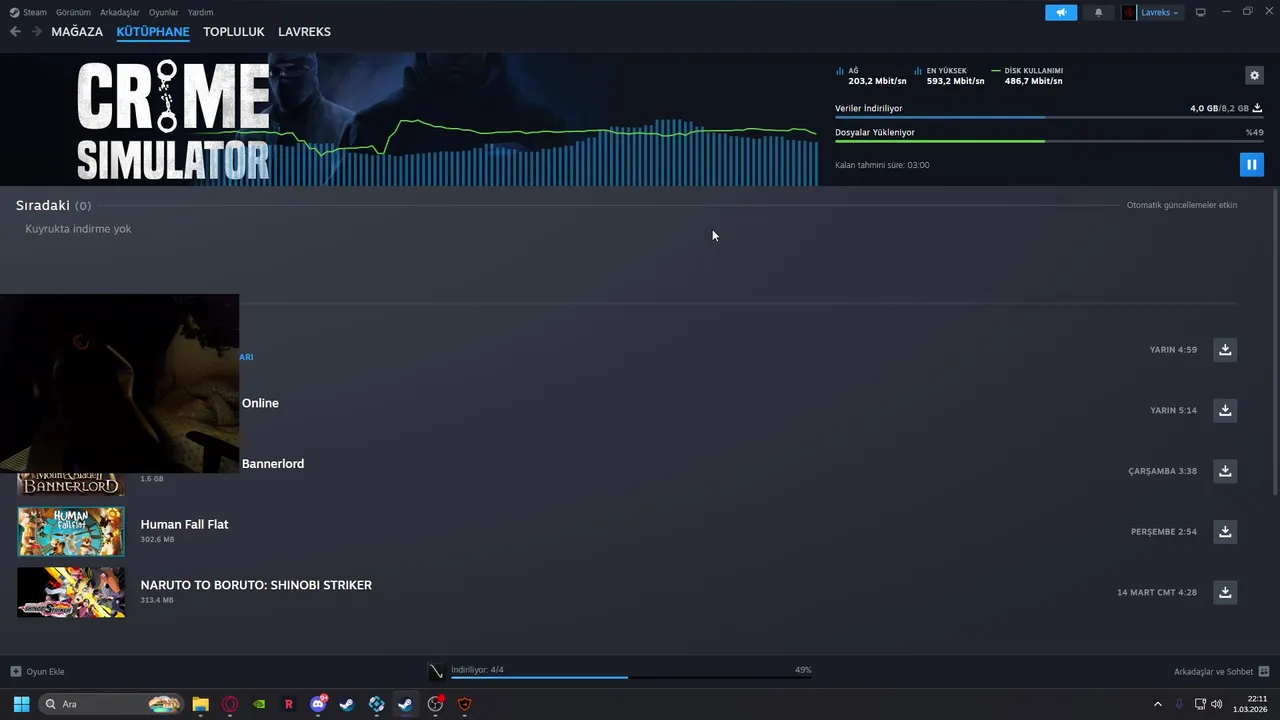Go forward with the right arrow
Screen dimensions: 1280x720
pos(37,32)
